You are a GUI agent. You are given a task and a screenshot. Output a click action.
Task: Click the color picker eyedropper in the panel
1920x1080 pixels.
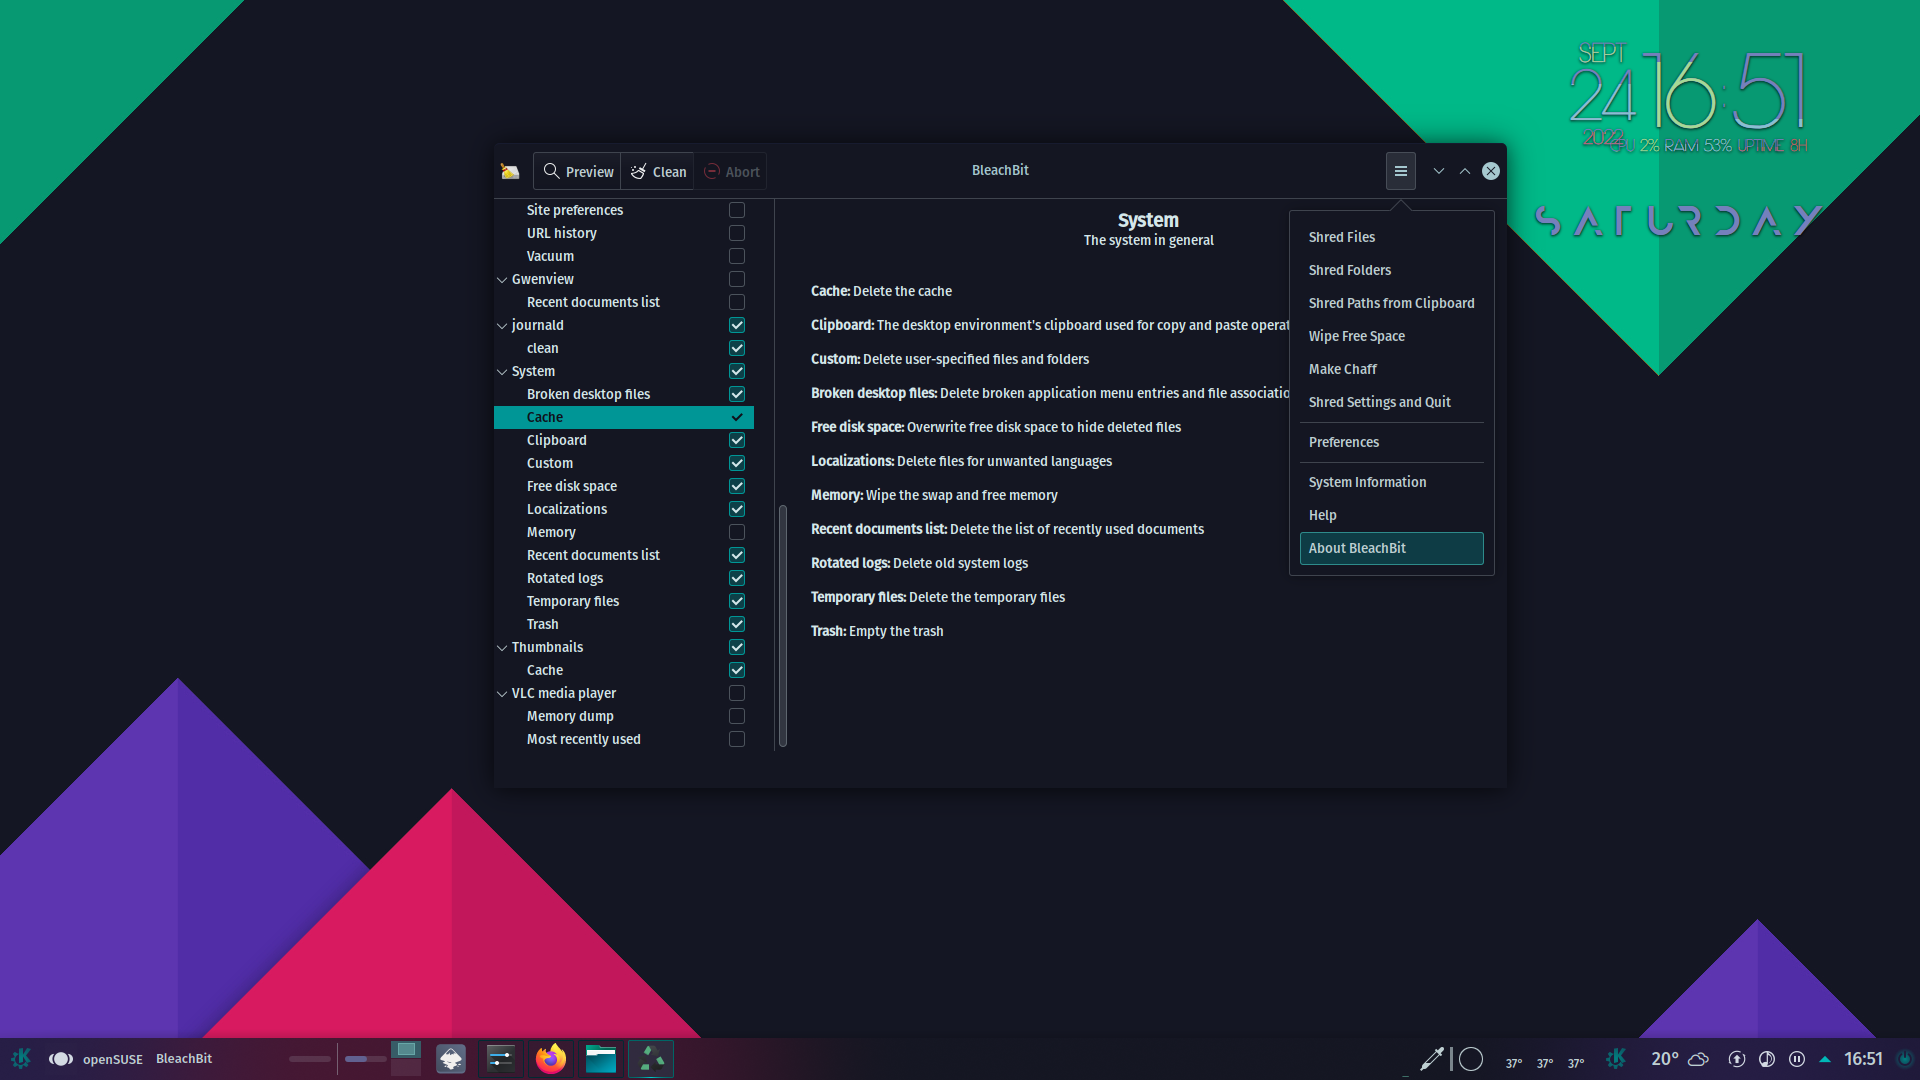(x=1432, y=1058)
